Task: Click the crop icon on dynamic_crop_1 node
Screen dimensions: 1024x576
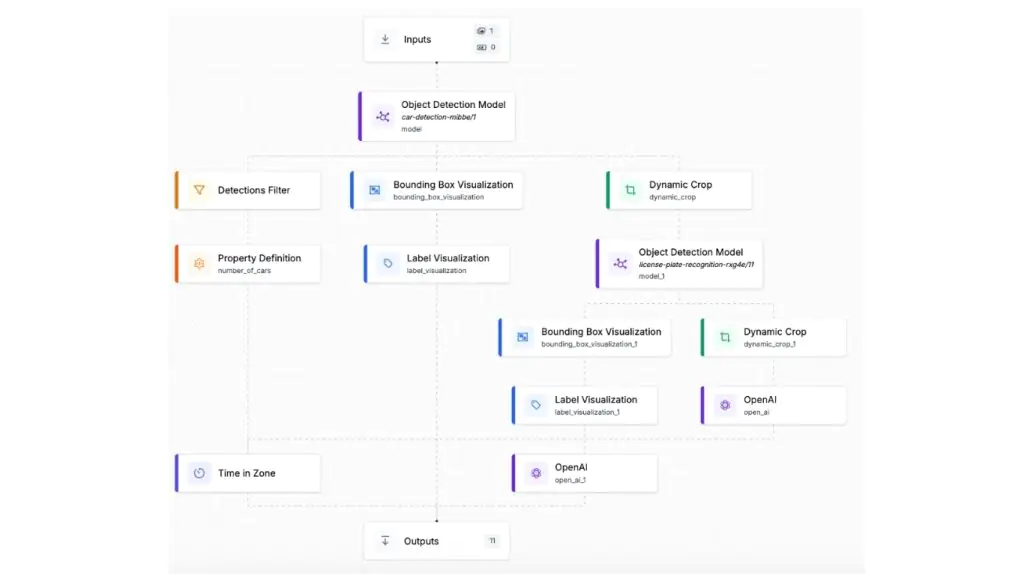Action: pyautogui.click(x=725, y=337)
